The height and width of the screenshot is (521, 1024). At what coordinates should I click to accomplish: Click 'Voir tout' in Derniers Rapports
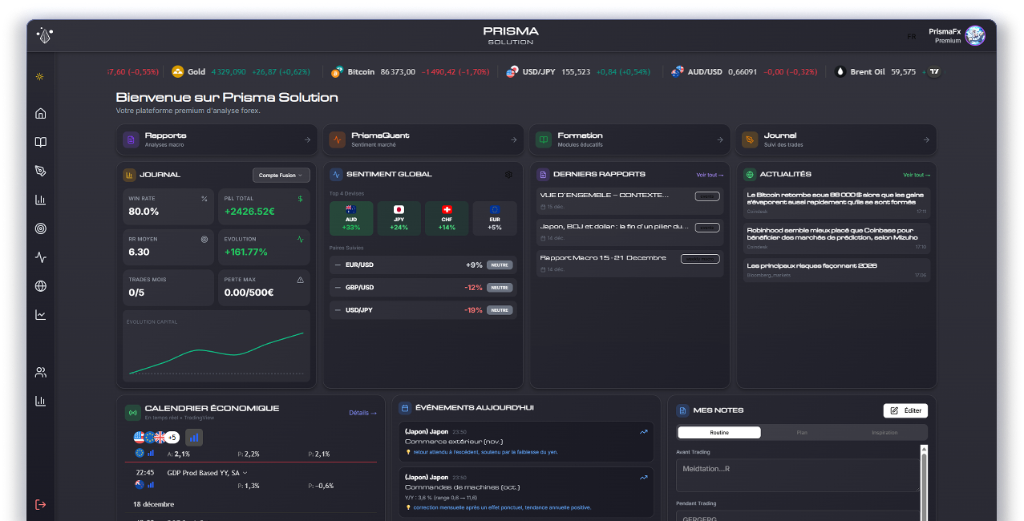click(709, 175)
